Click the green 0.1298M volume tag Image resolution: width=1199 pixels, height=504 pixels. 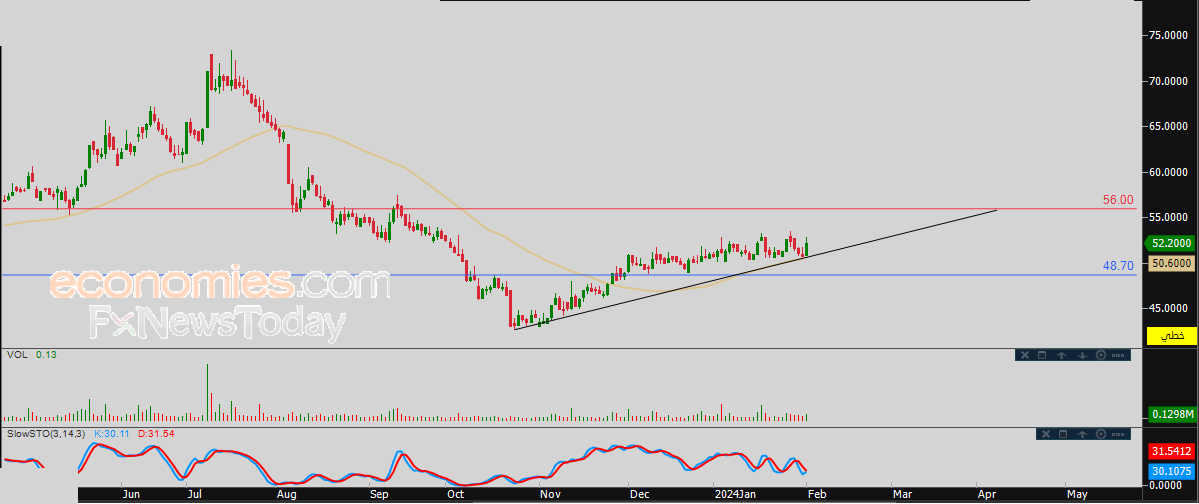(x=1171, y=415)
